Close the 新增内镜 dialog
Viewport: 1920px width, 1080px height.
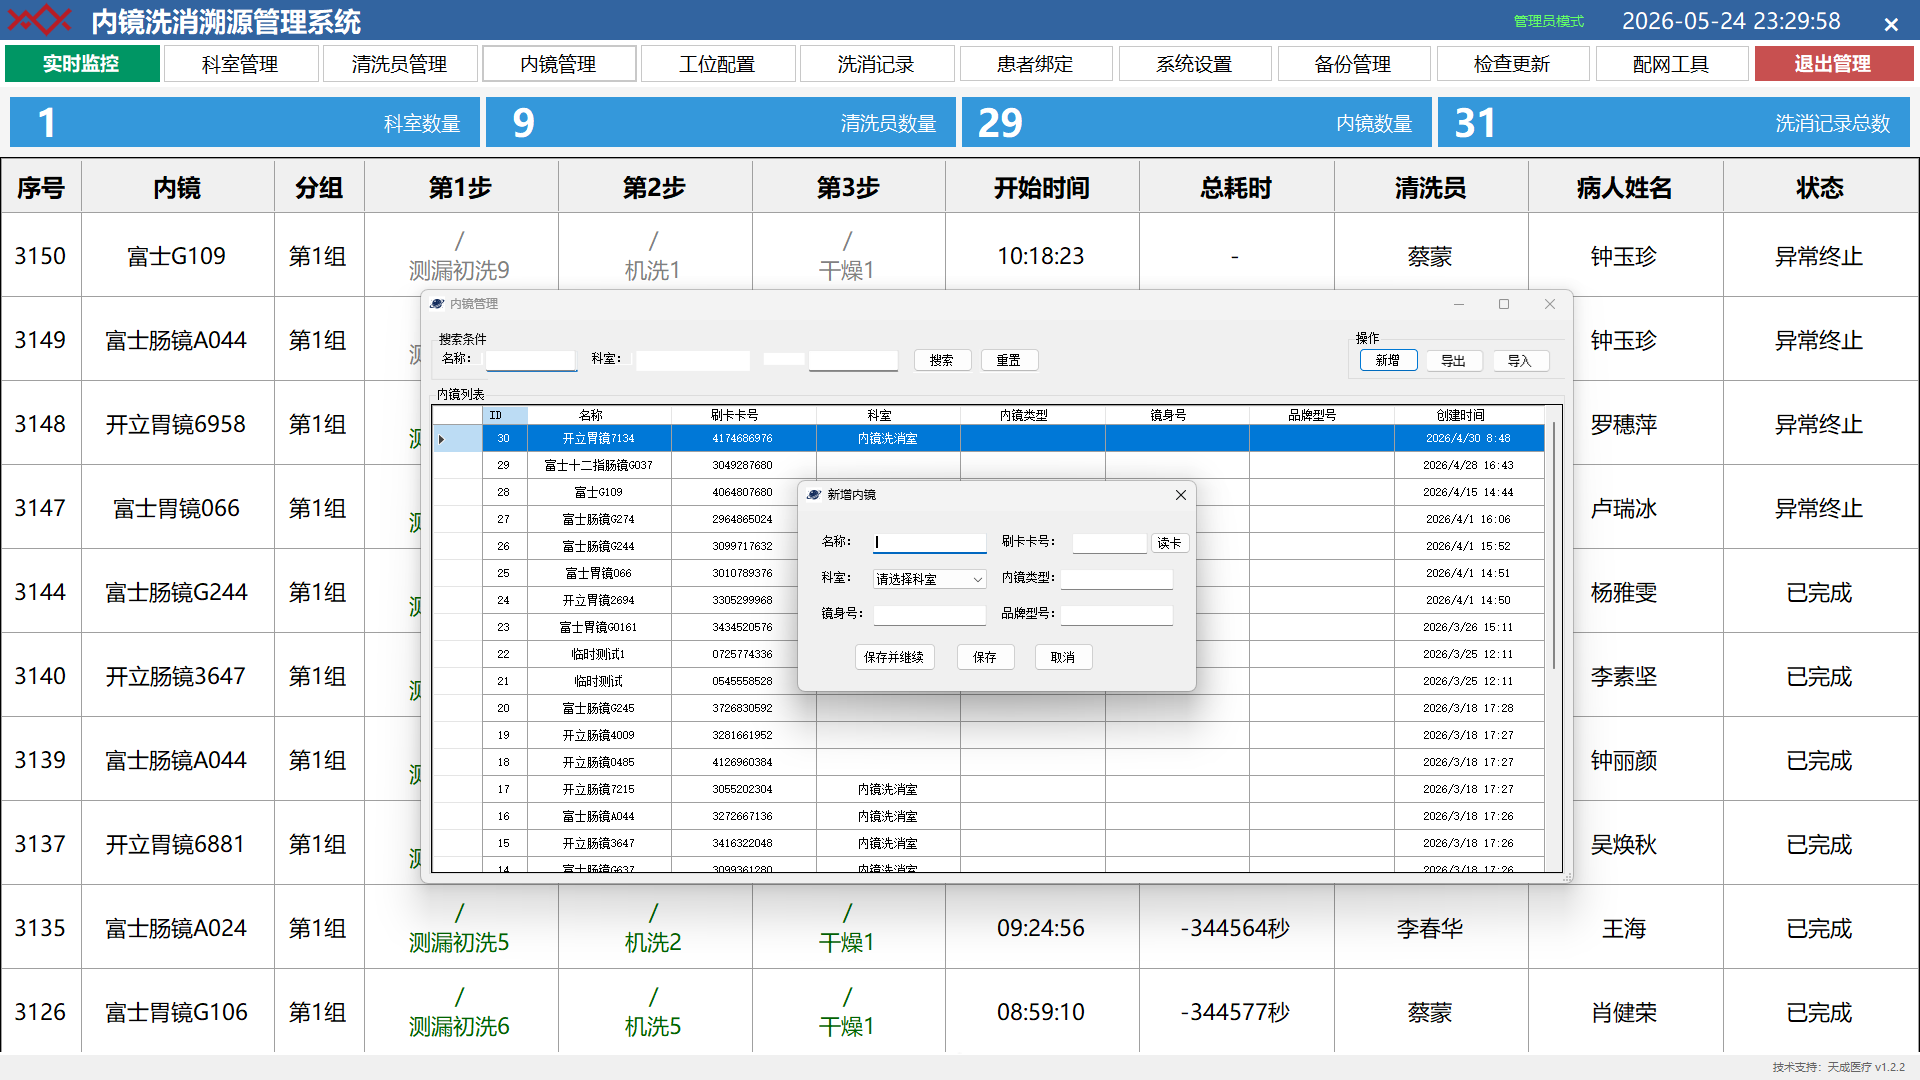tap(1181, 495)
